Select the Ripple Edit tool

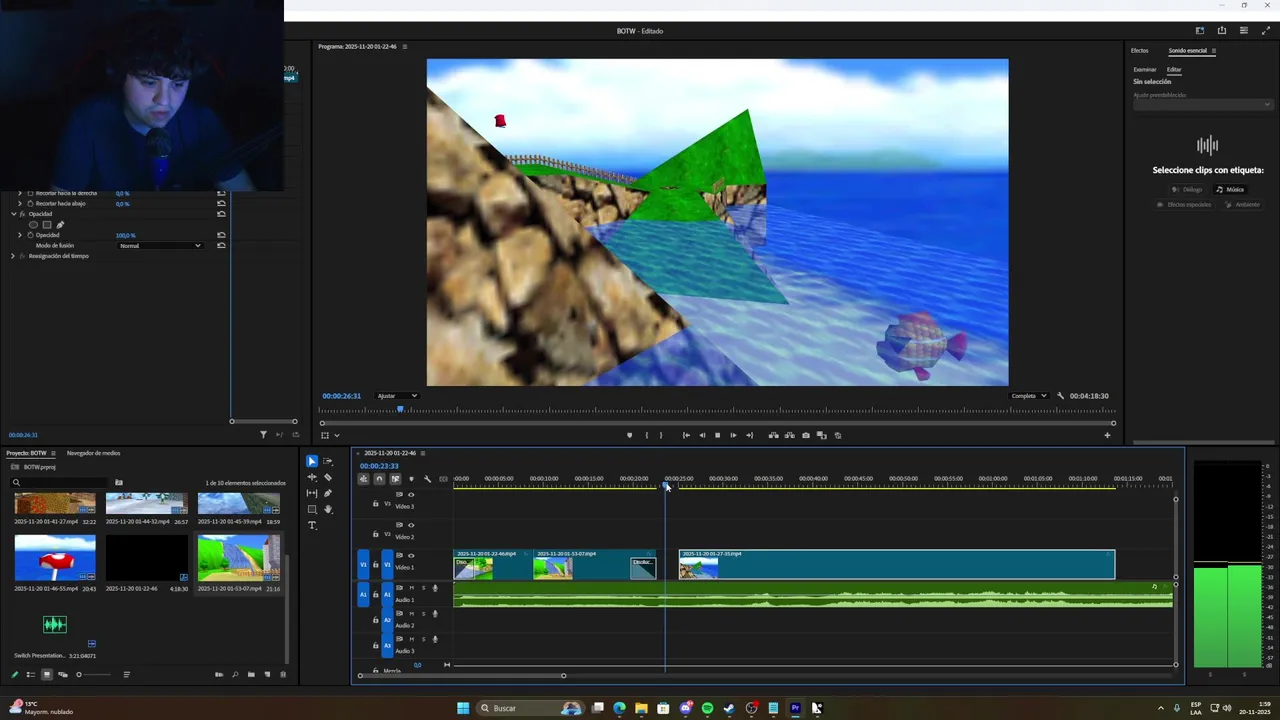tap(312, 477)
